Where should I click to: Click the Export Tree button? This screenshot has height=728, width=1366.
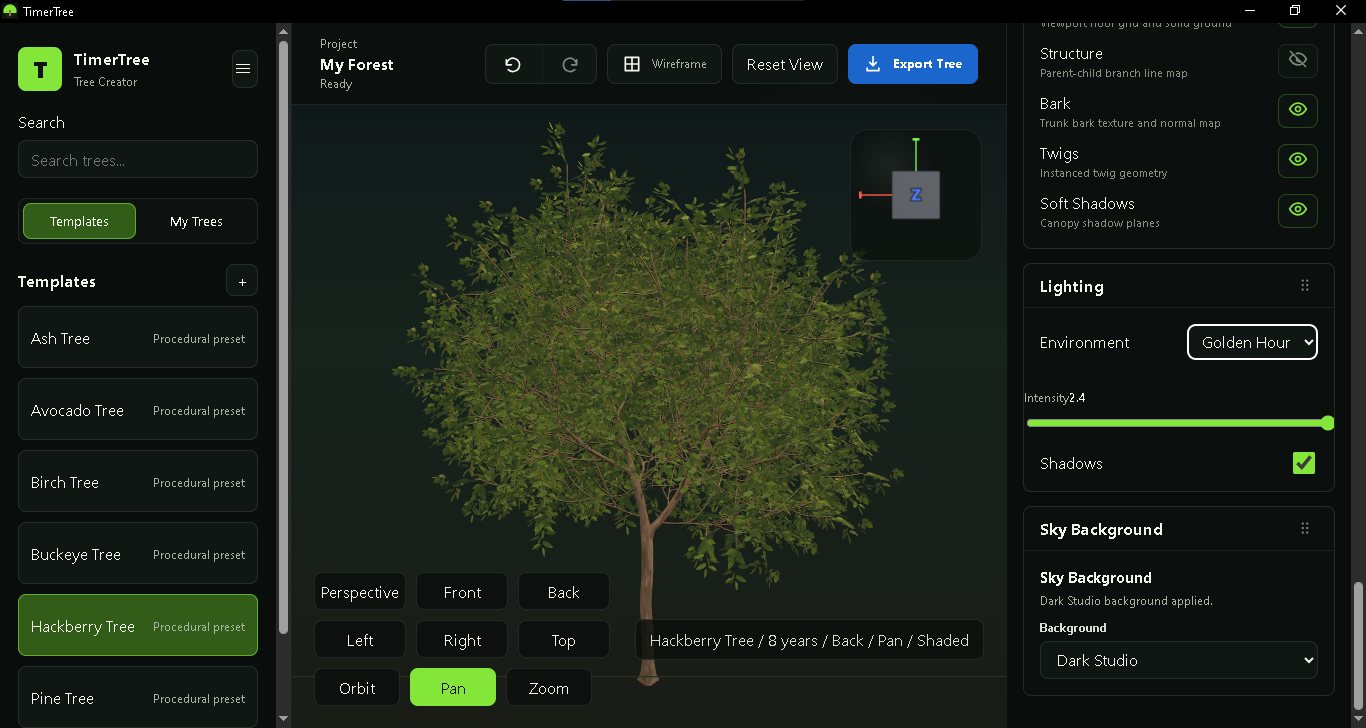click(913, 64)
